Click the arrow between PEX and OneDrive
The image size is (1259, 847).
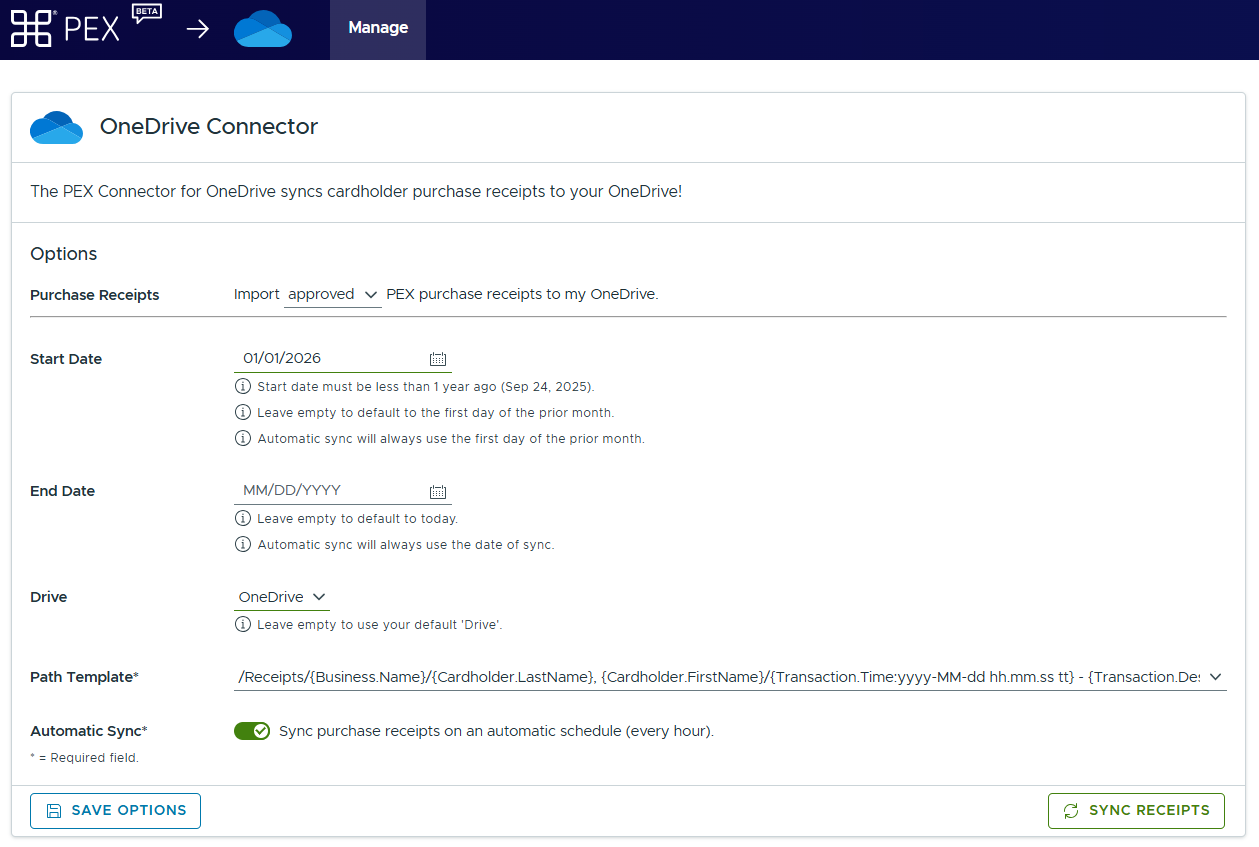point(198,28)
